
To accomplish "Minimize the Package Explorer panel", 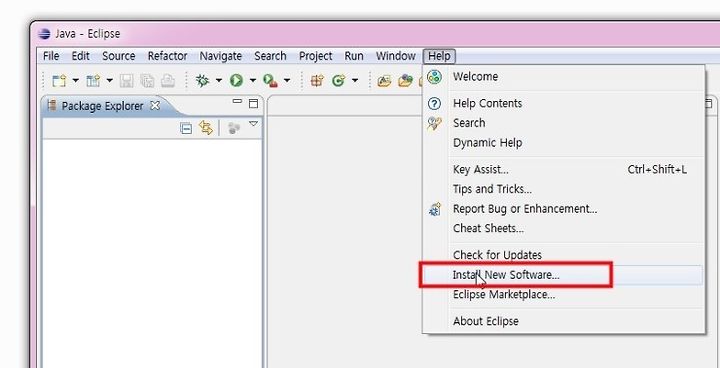I will click(x=237, y=101).
